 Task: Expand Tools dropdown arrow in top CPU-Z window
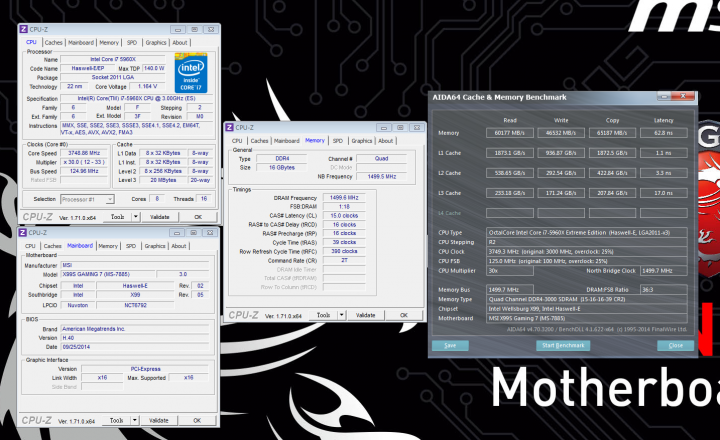(x=135, y=217)
